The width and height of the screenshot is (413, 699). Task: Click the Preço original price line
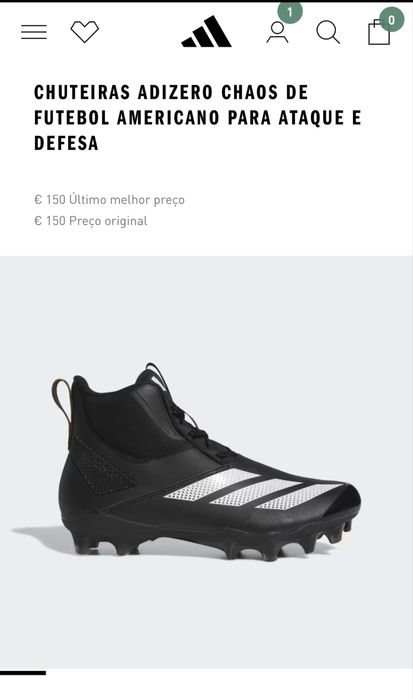[x=91, y=221]
